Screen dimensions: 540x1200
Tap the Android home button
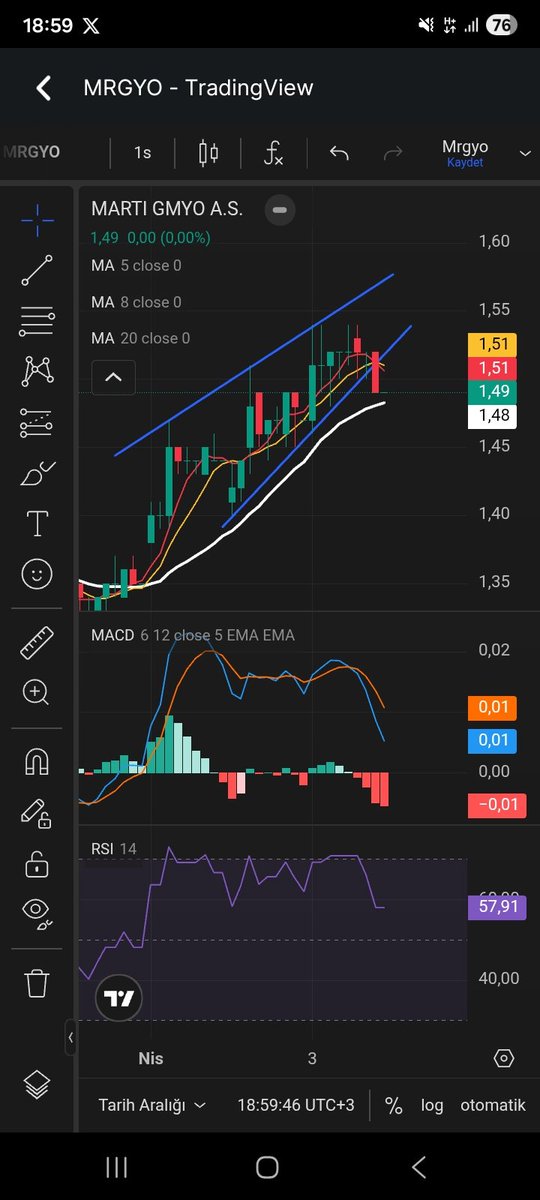click(x=267, y=1166)
